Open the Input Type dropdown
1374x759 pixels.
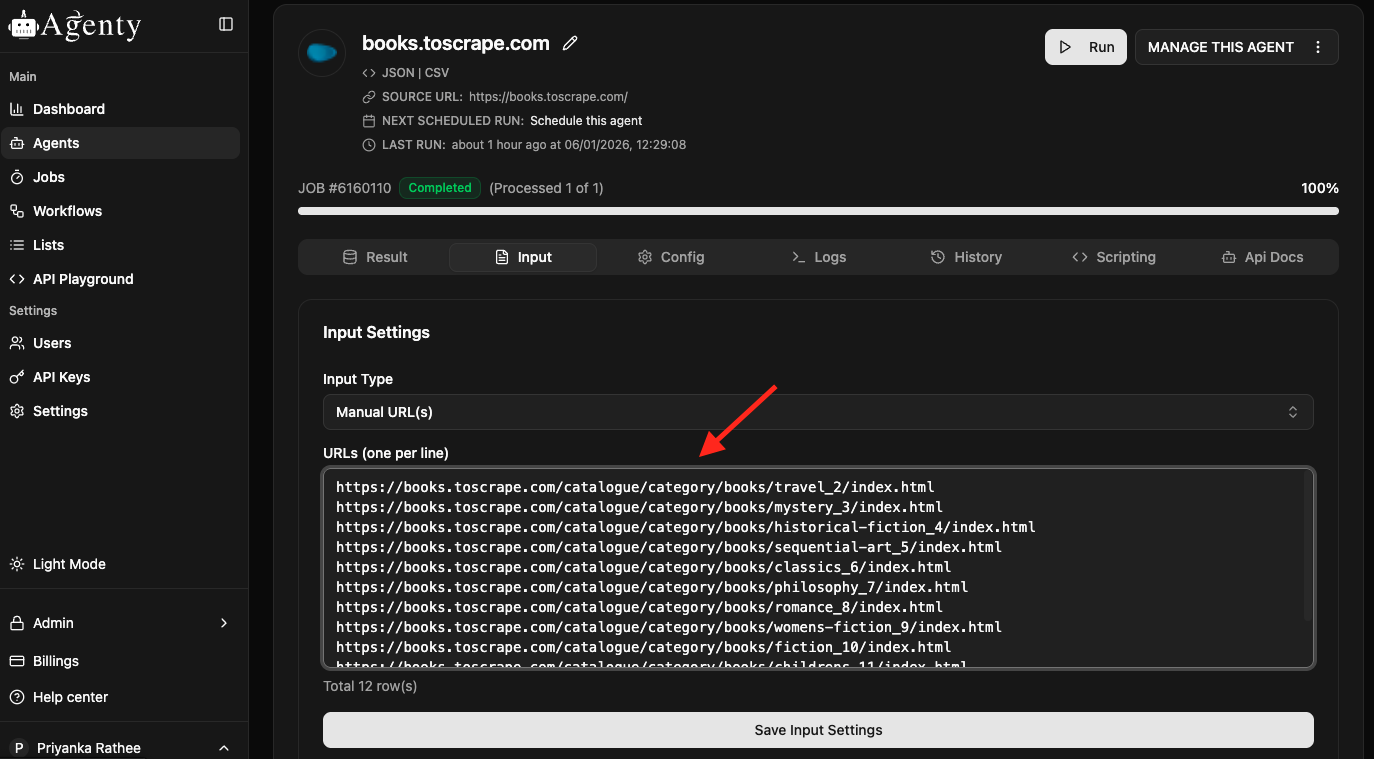point(817,412)
